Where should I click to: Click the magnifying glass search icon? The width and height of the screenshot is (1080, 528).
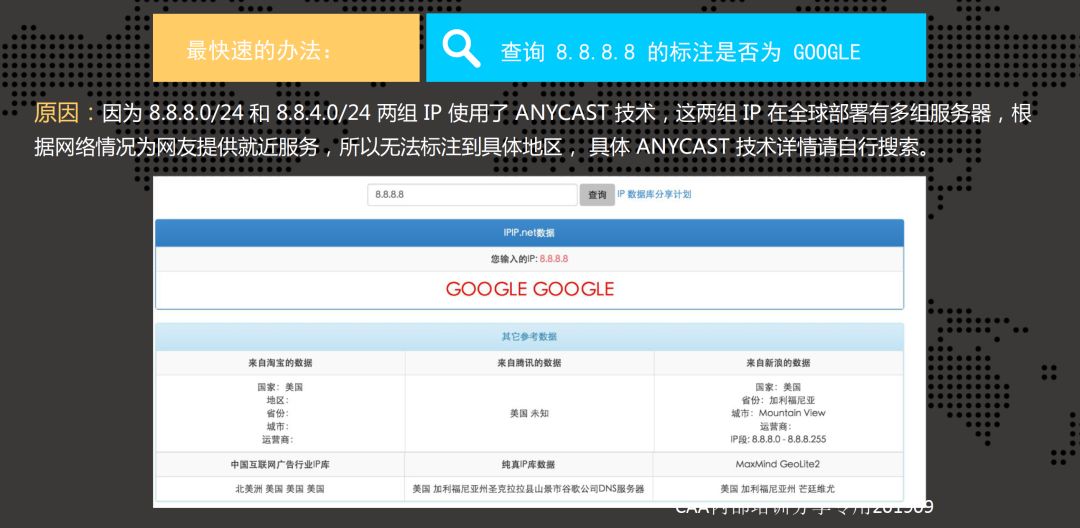click(462, 48)
